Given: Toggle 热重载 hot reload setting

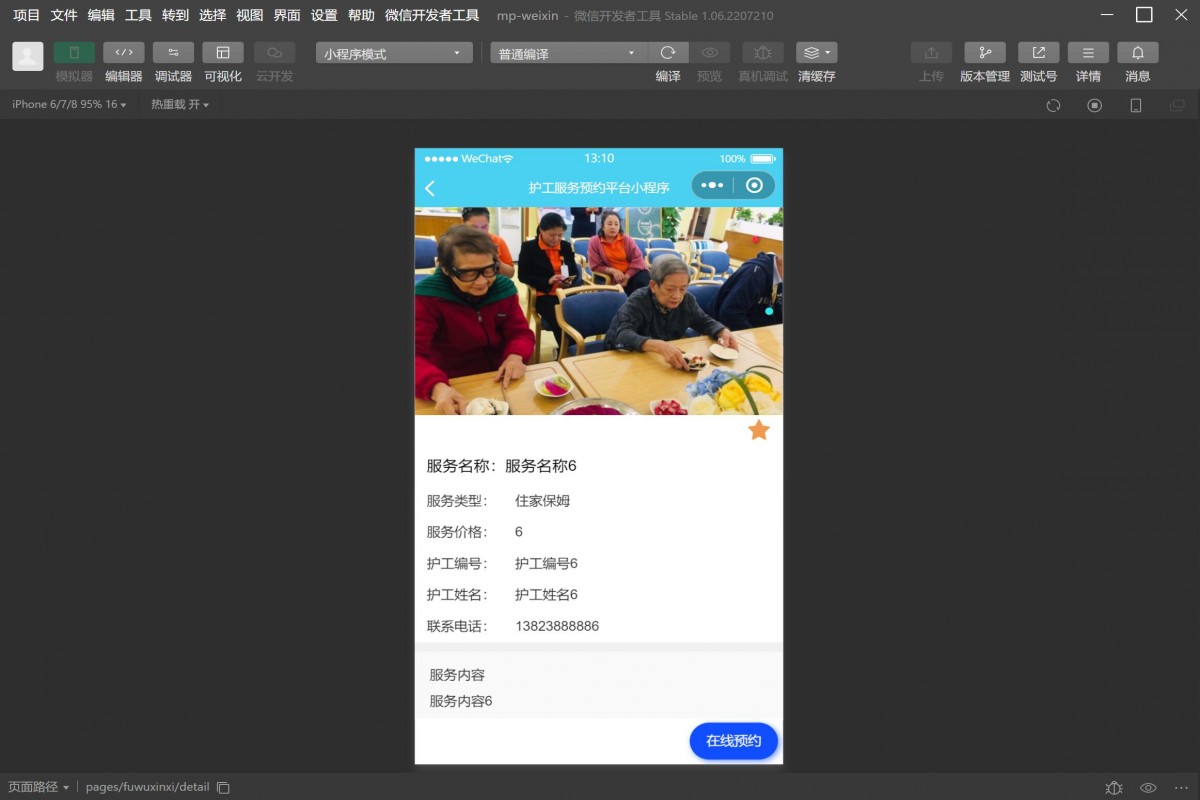Looking at the screenshot, I should coord(178,104).
